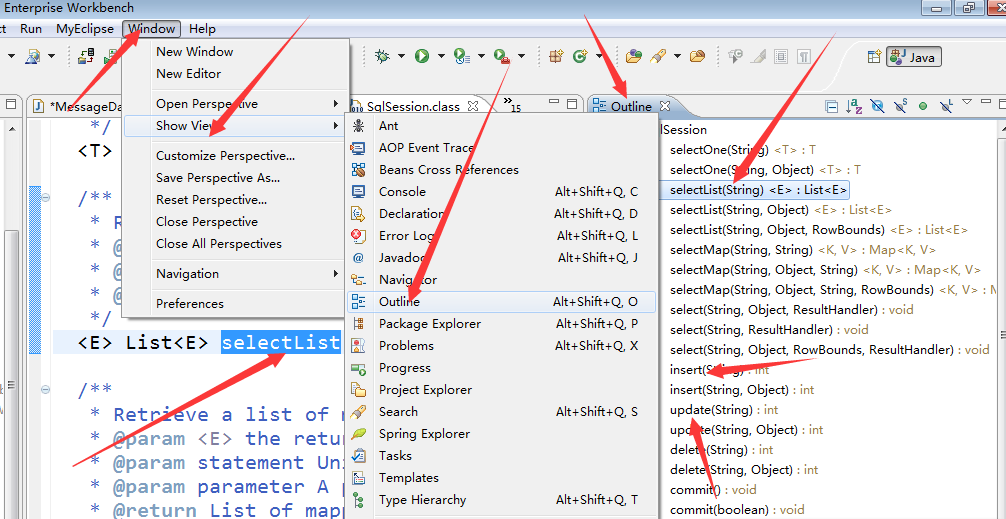The height and width of the screenshot is (519, 1006).
Task: Click the Show Whitespace Characters pilcrow icon
Action: 803,57
